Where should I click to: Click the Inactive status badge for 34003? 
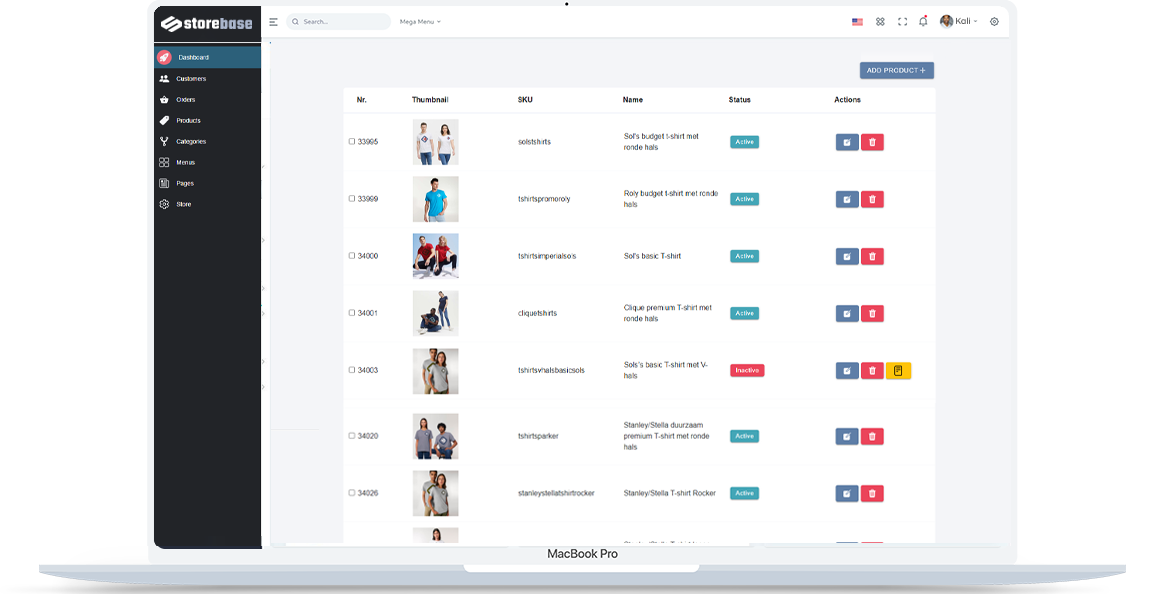(x=747, y=370)
